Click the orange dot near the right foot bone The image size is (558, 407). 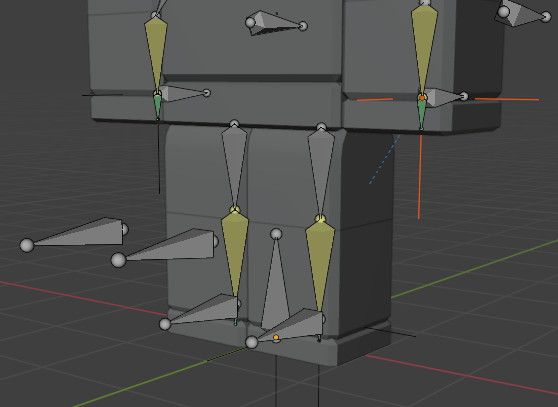coord(276,337)
